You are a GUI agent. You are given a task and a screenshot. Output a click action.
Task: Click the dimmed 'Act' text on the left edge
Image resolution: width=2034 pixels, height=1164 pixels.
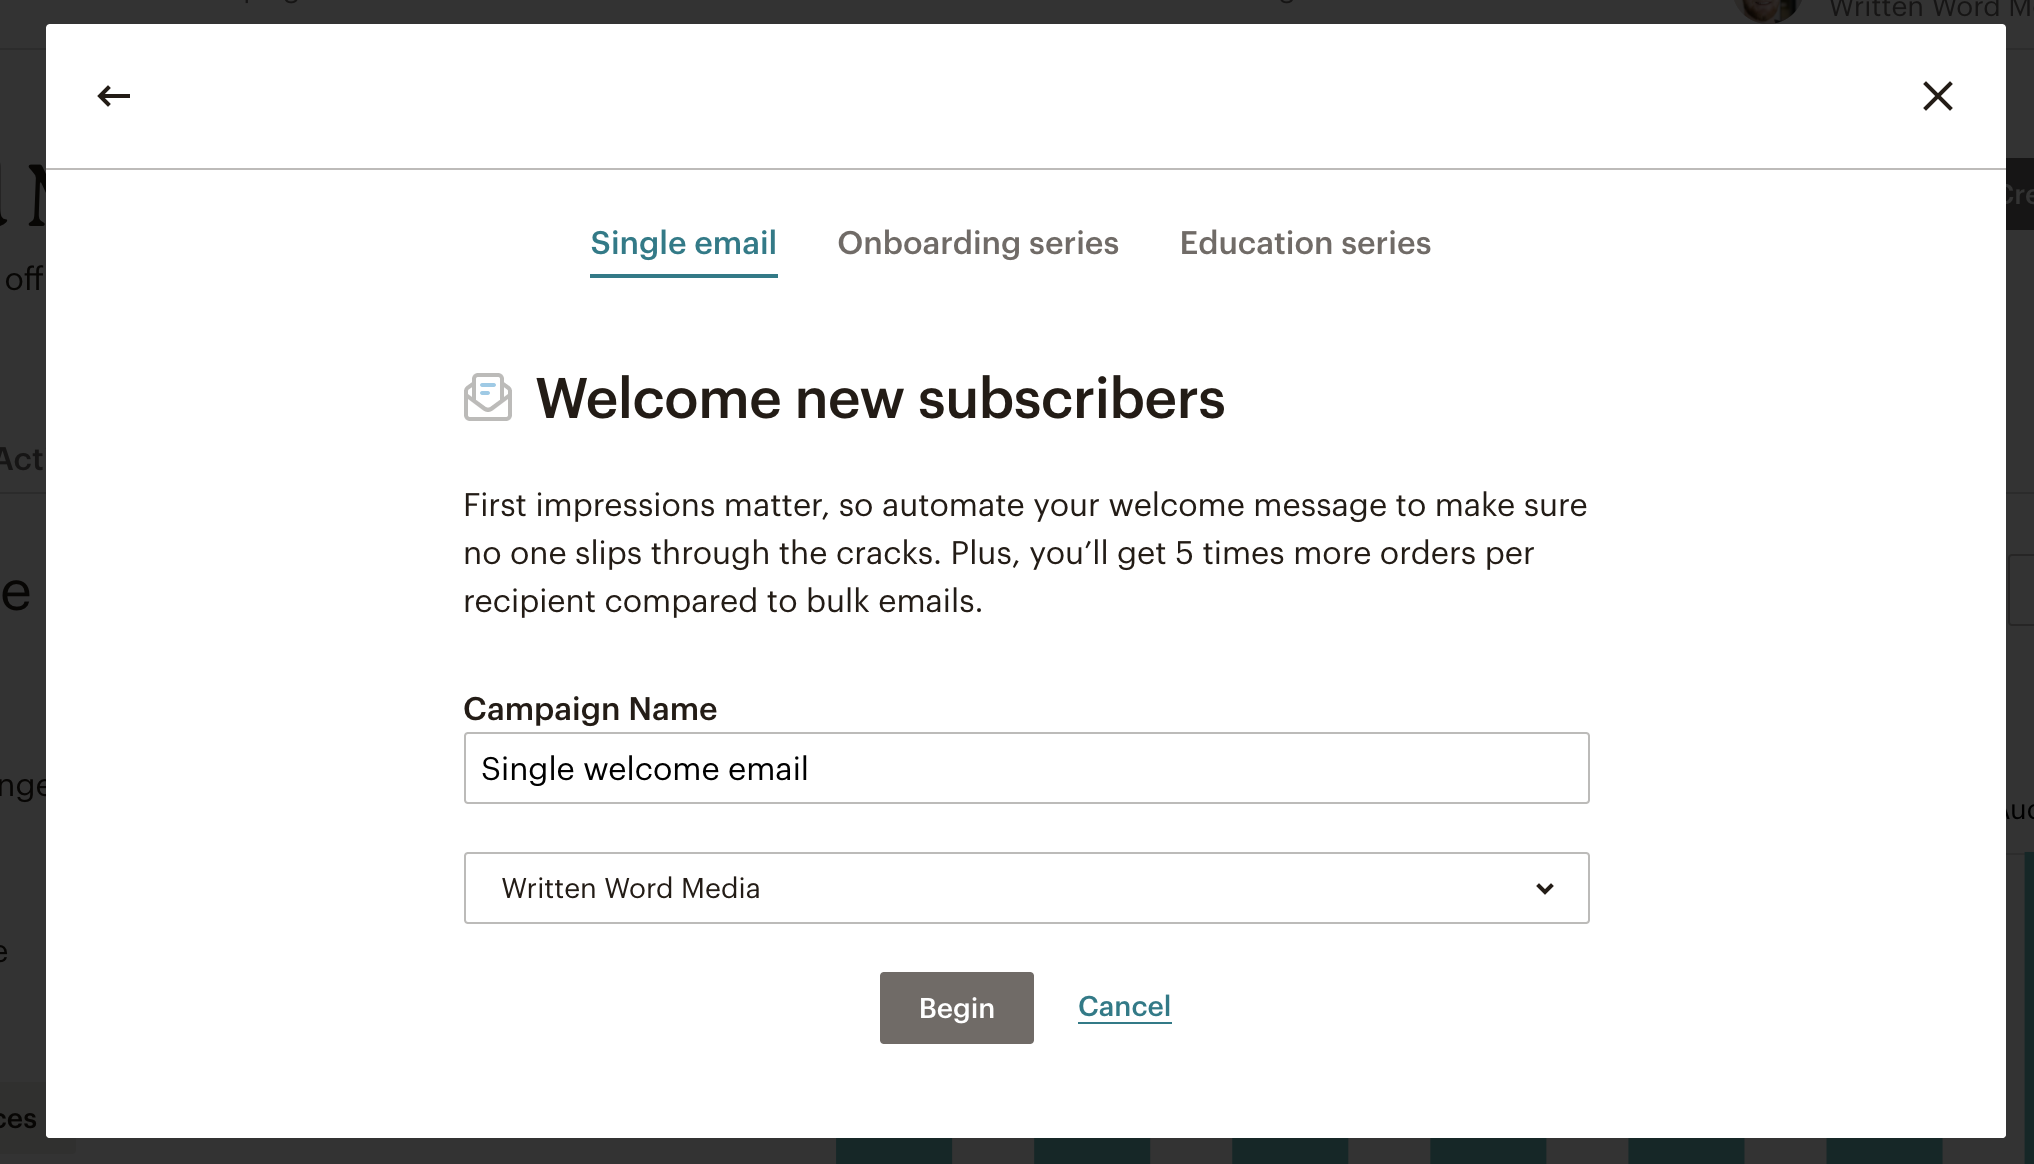pyautogui.click(x=22, y=459)
